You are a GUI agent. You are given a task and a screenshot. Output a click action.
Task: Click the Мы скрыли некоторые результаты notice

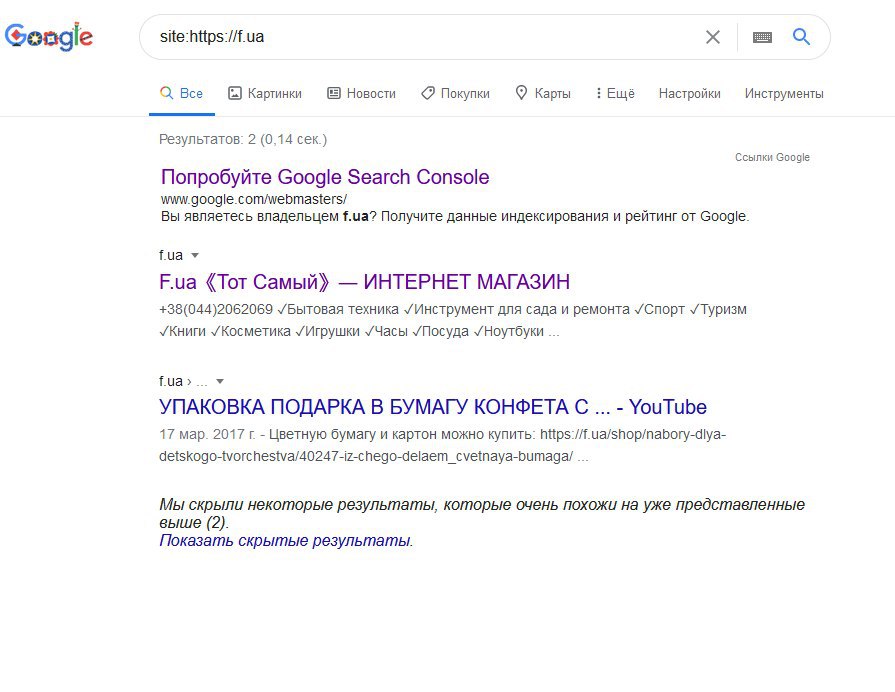point(482,513)
